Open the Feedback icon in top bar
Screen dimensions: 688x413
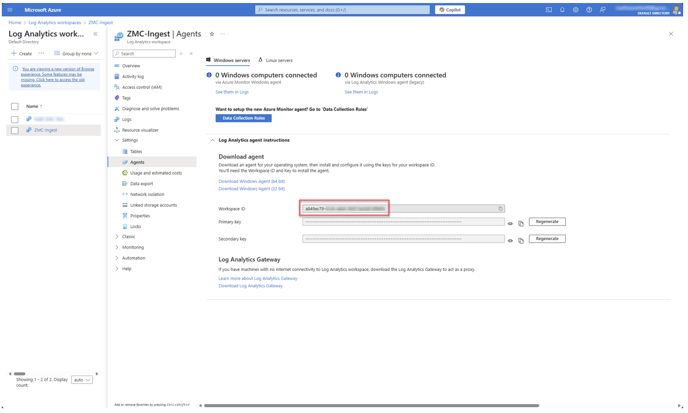tap(602, 10)
